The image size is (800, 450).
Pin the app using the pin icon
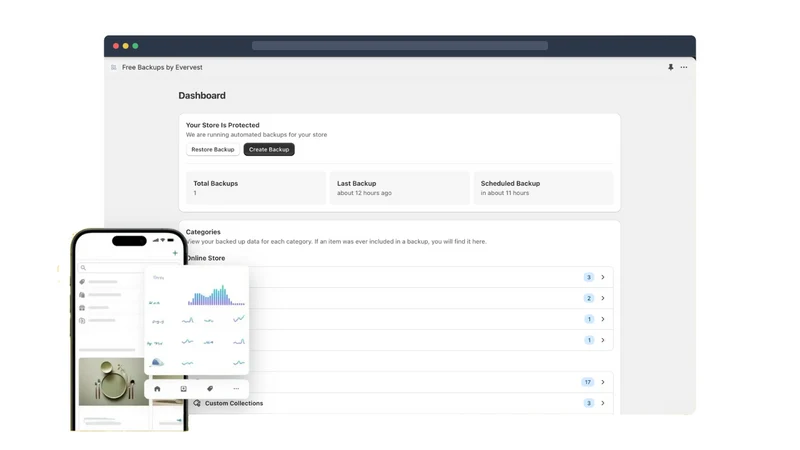670,67
